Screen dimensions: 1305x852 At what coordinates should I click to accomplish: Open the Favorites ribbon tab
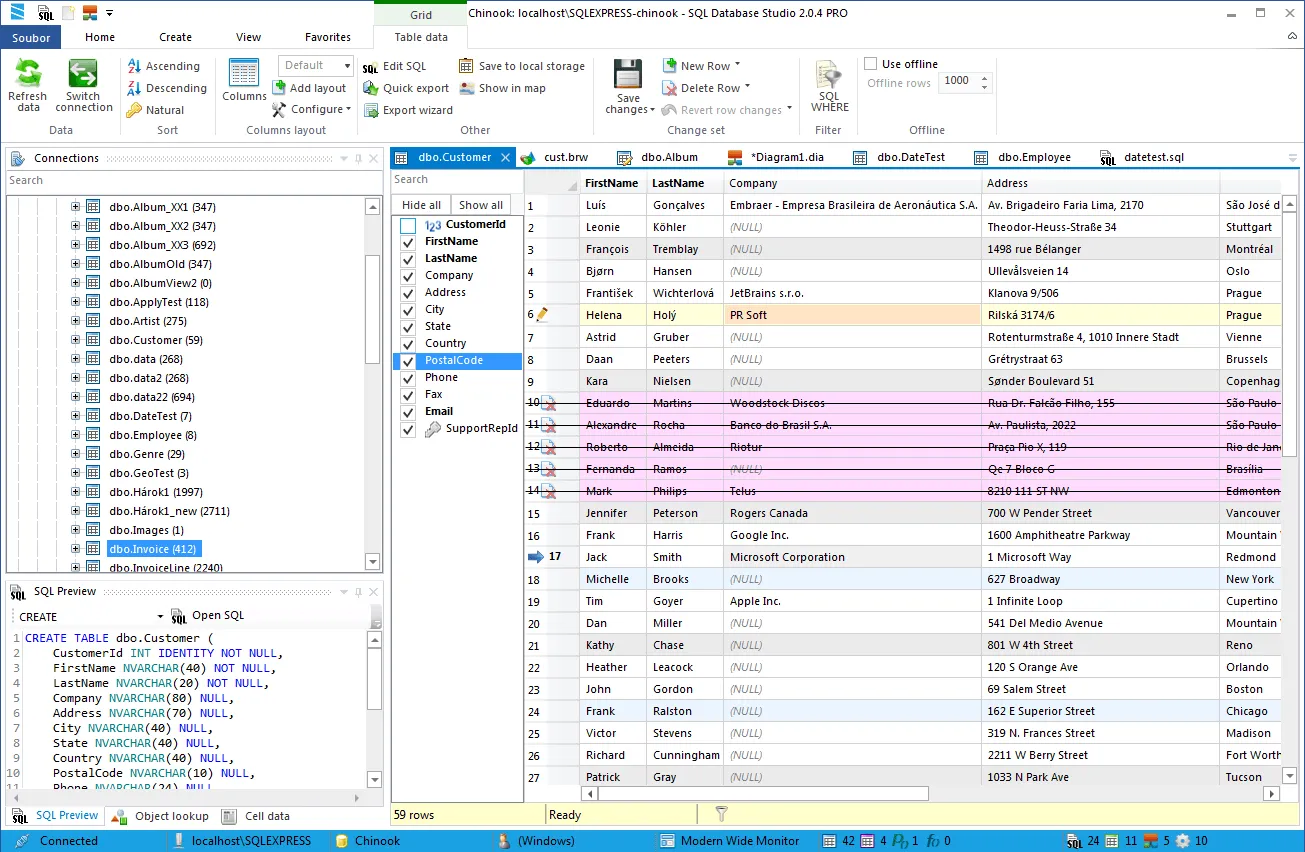[x=327, y=37]
